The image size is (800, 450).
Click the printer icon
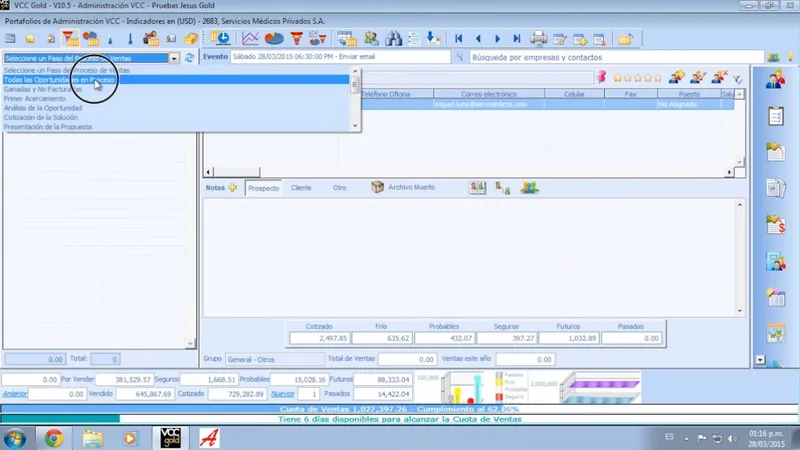point(538,39)
